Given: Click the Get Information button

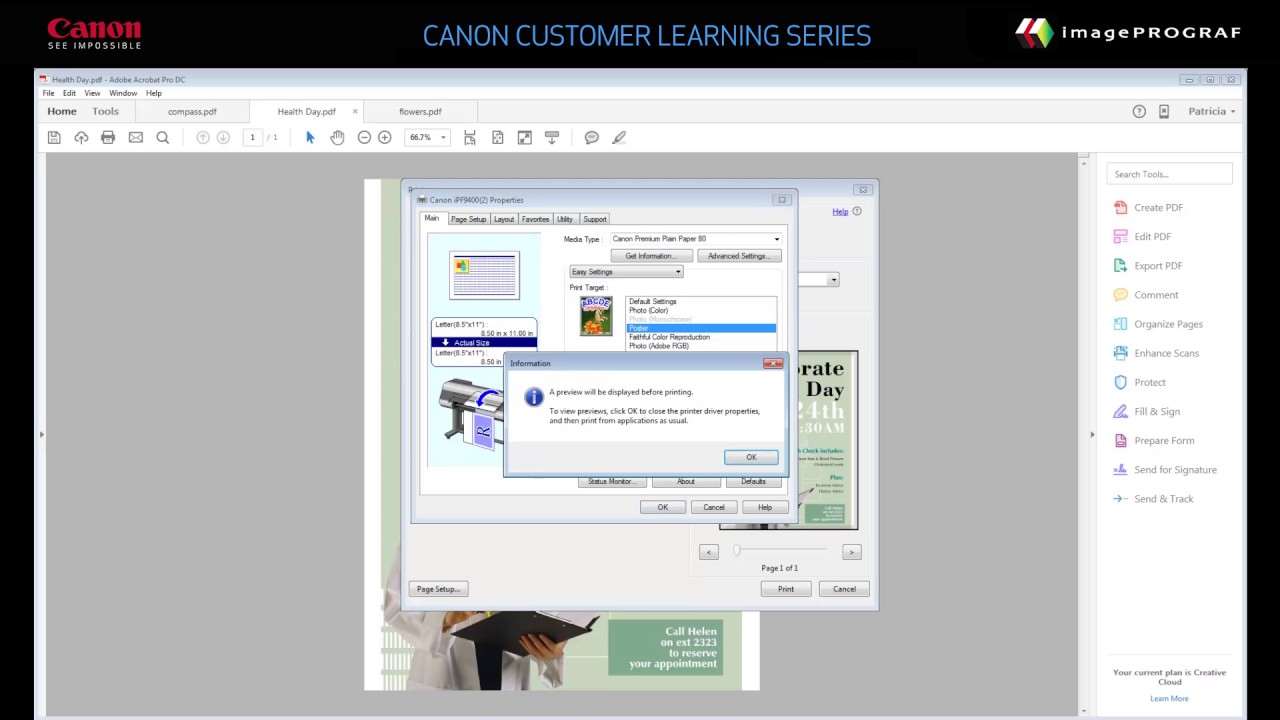Looking at the screenshot, I should (651, 256).
